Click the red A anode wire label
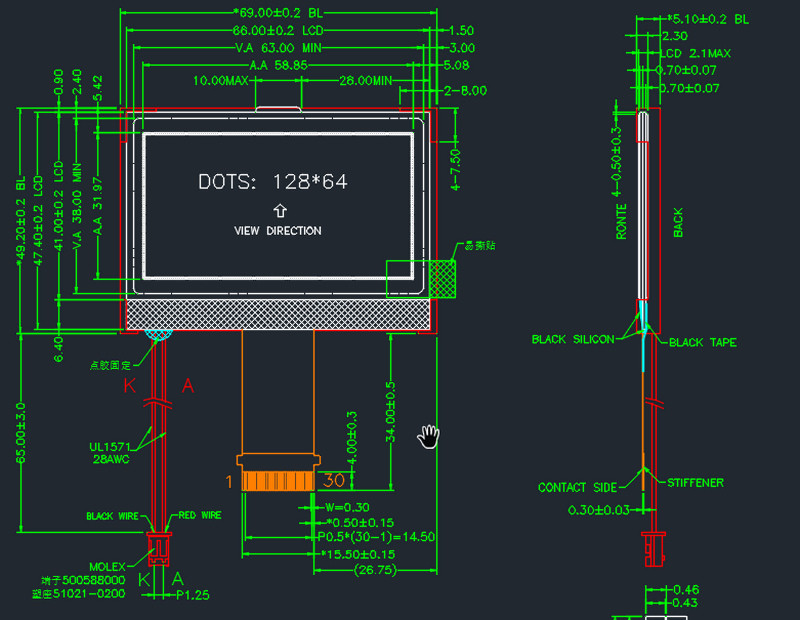 (188, 385)
